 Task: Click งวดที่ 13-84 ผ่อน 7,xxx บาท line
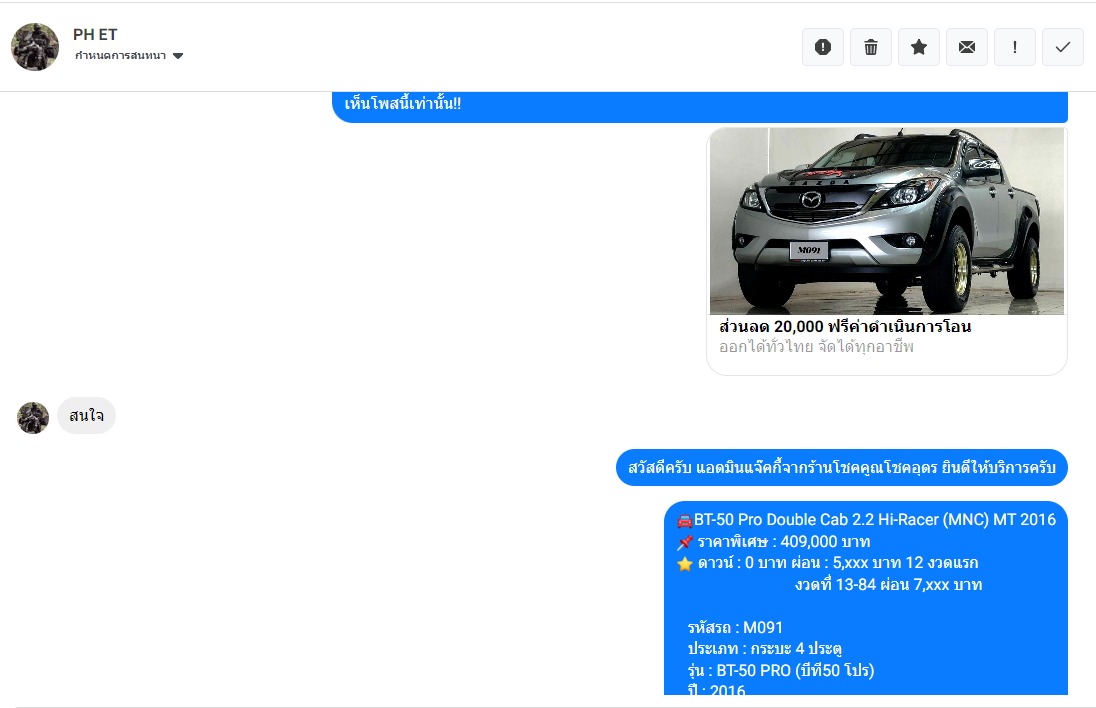tap(888, 584)
